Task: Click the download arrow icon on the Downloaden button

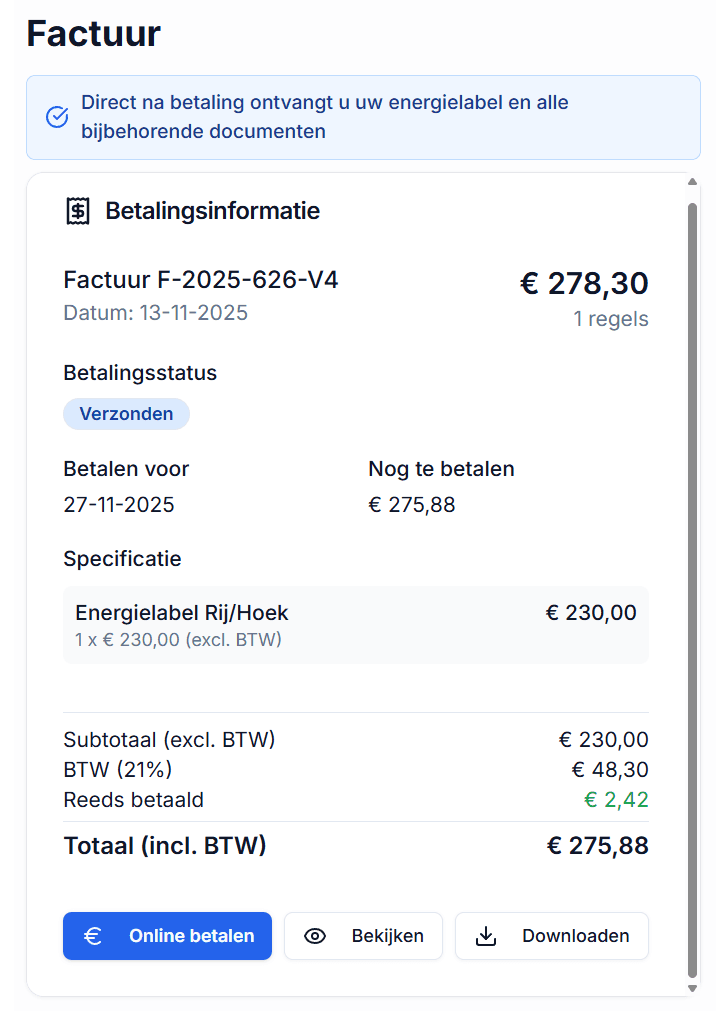Action: point(487,936)
